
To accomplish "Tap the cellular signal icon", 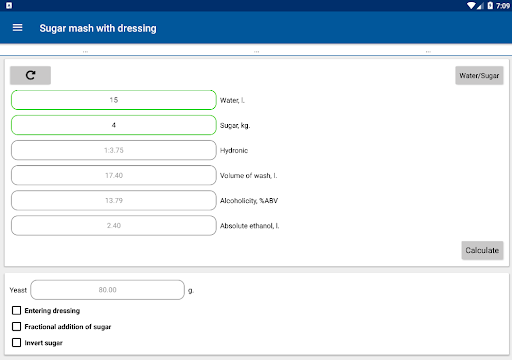I will 480,6.
